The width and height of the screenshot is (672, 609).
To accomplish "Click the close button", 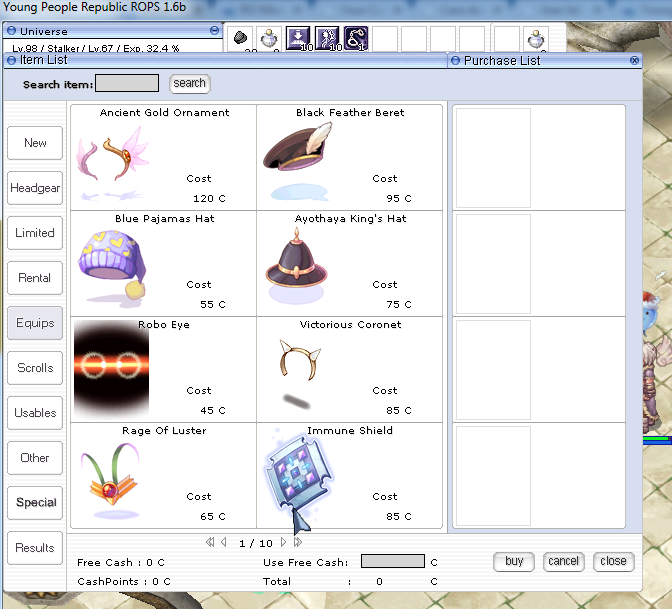I will (x=613, y=561).
